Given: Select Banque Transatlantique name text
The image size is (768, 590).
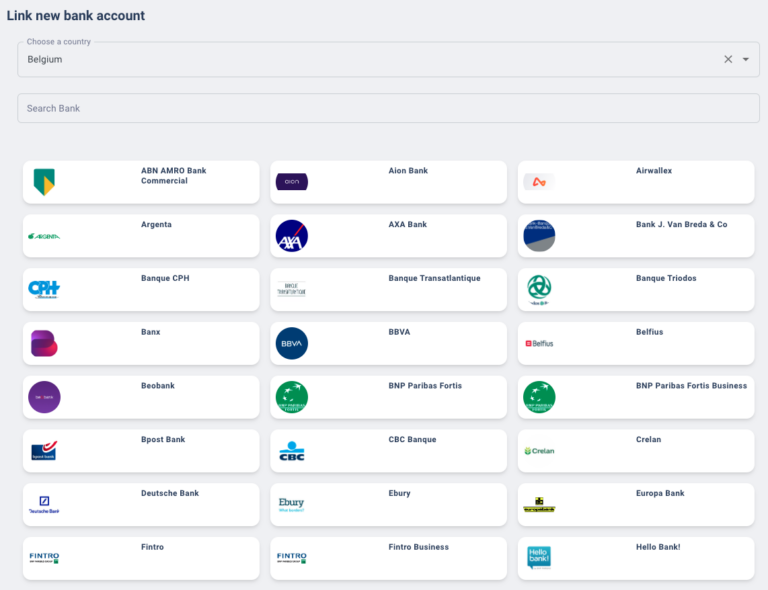Looking at the screenshot, I should tap(434, 278).
